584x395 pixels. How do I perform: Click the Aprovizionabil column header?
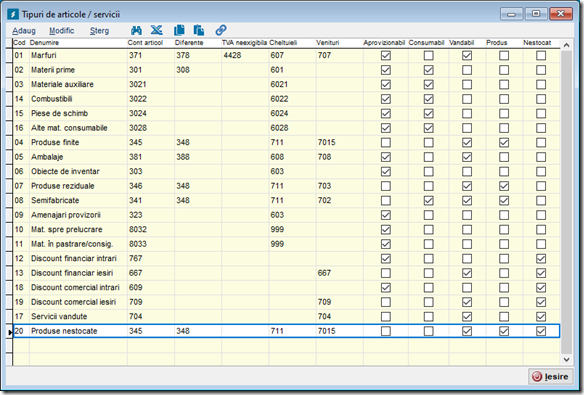tap(385, 43)
